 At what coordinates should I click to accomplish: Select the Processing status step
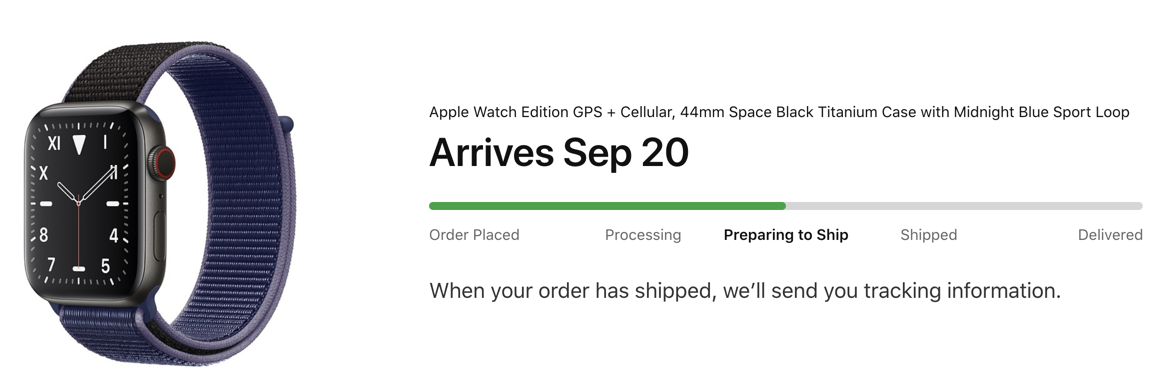click(x=643, y=235)
